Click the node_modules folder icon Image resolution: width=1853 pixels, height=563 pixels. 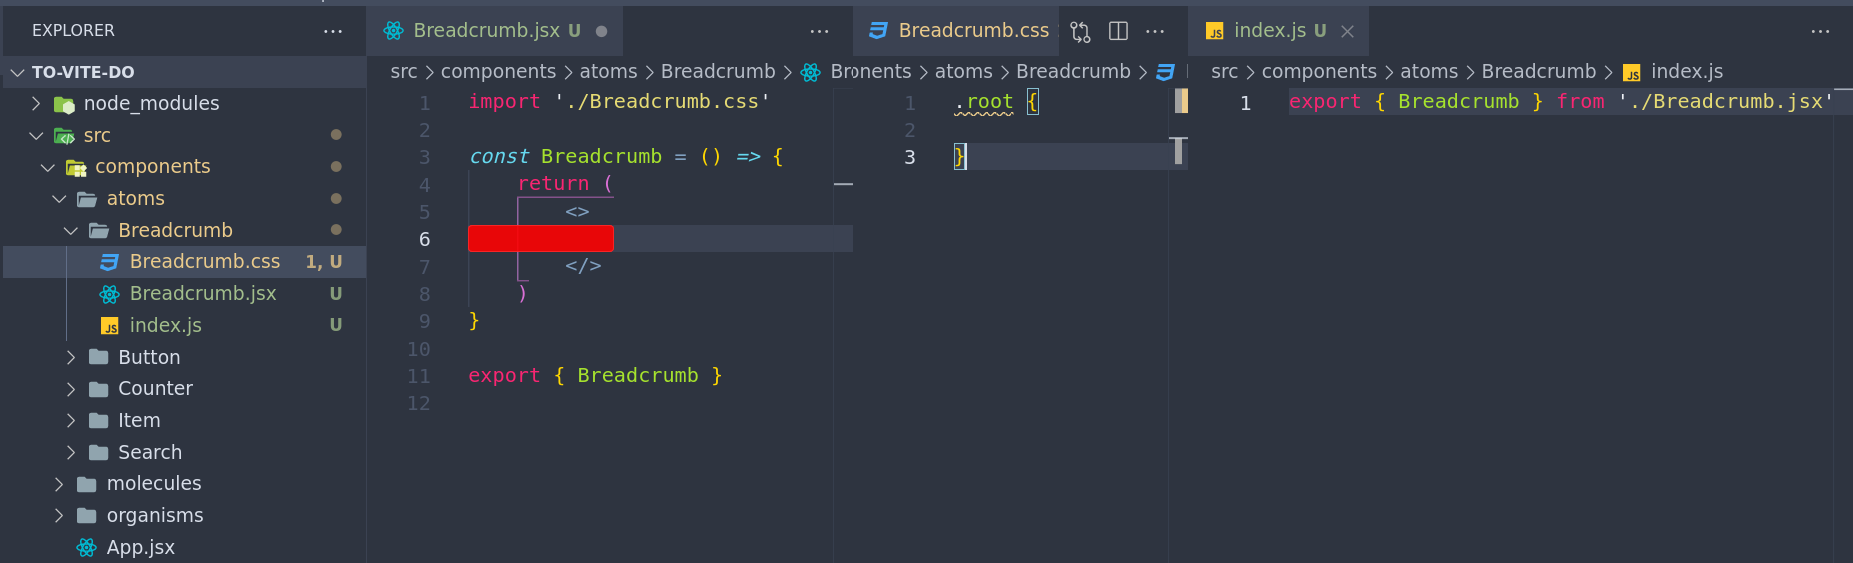[64, 104]
